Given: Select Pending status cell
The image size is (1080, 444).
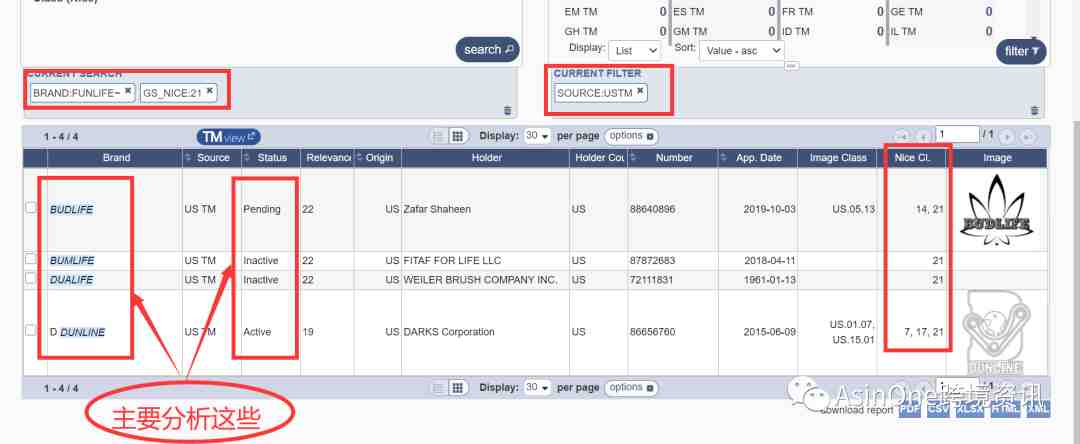Looking at the screenshot, I should 271,209.
